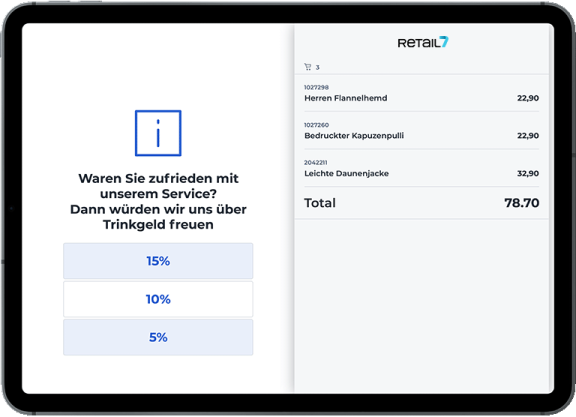576x417 pixels.
Task: Select the Herren Flannelhemd line item
Action: [421, 93]
